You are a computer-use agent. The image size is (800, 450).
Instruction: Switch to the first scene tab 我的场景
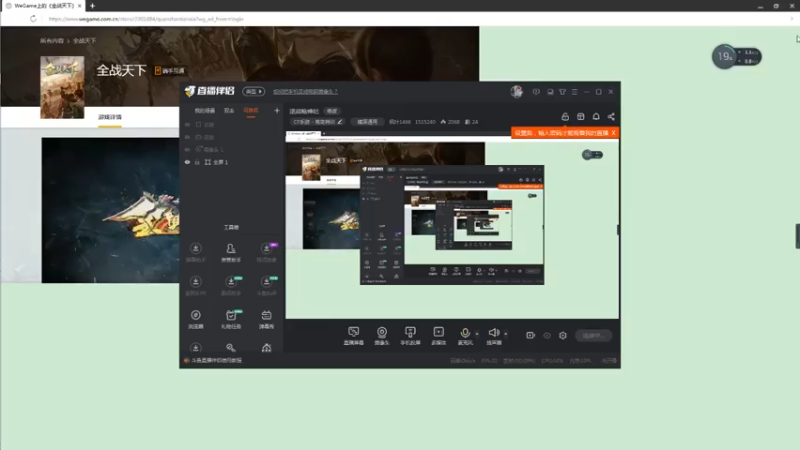click(x=205, y=111)
